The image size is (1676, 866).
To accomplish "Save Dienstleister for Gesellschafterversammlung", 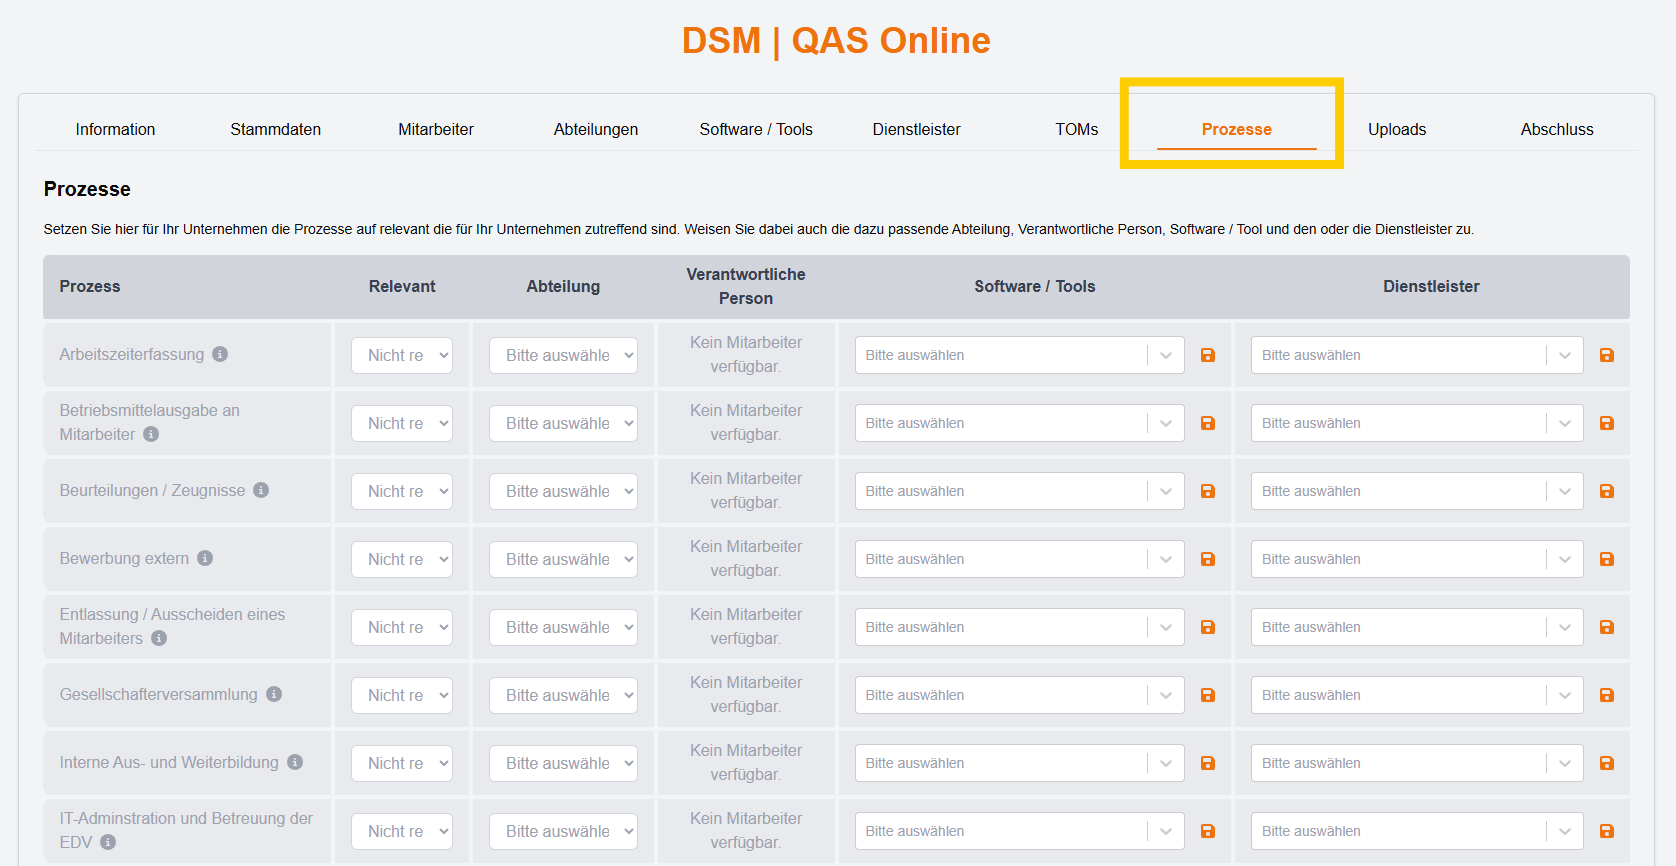I will 1607,695.
